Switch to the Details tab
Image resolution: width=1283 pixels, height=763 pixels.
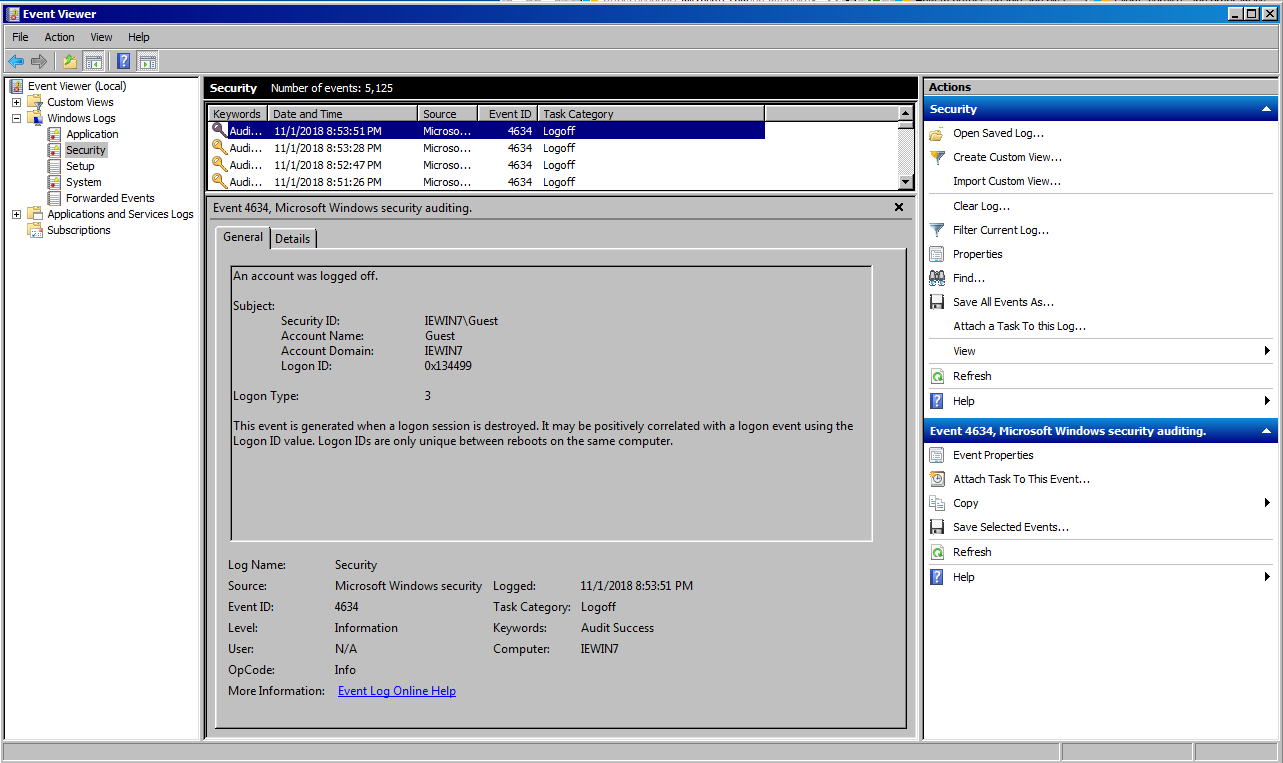point(293,238)
